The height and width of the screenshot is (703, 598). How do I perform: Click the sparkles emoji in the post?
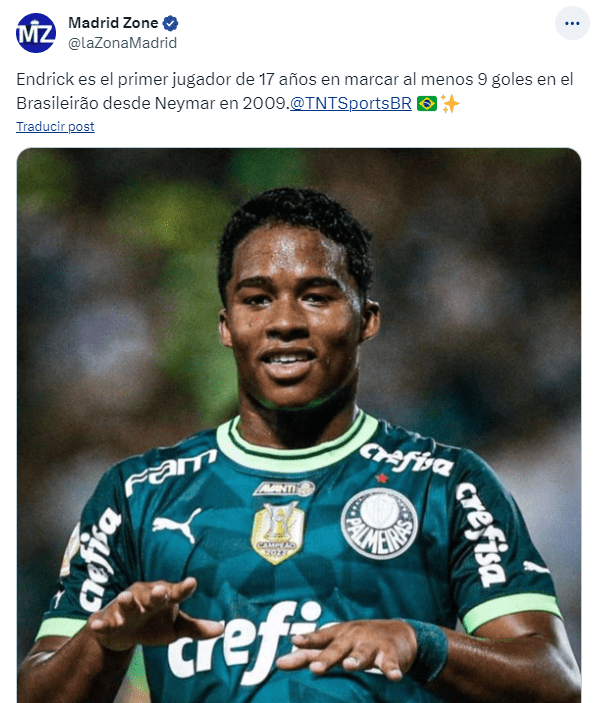pyautogui.click(x=450, y=104)
